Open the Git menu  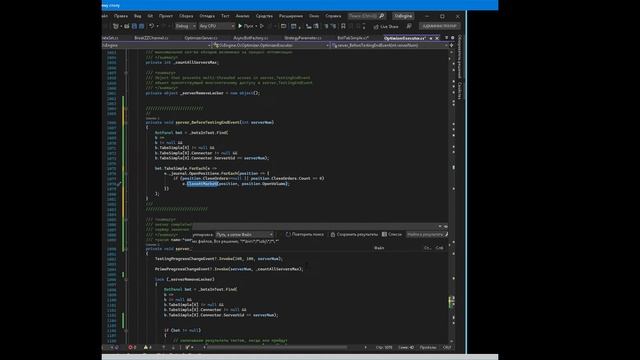(150, 16)
